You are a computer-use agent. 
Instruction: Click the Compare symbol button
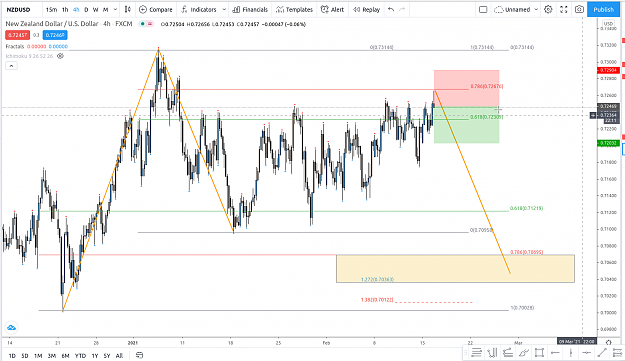point(155,10)
